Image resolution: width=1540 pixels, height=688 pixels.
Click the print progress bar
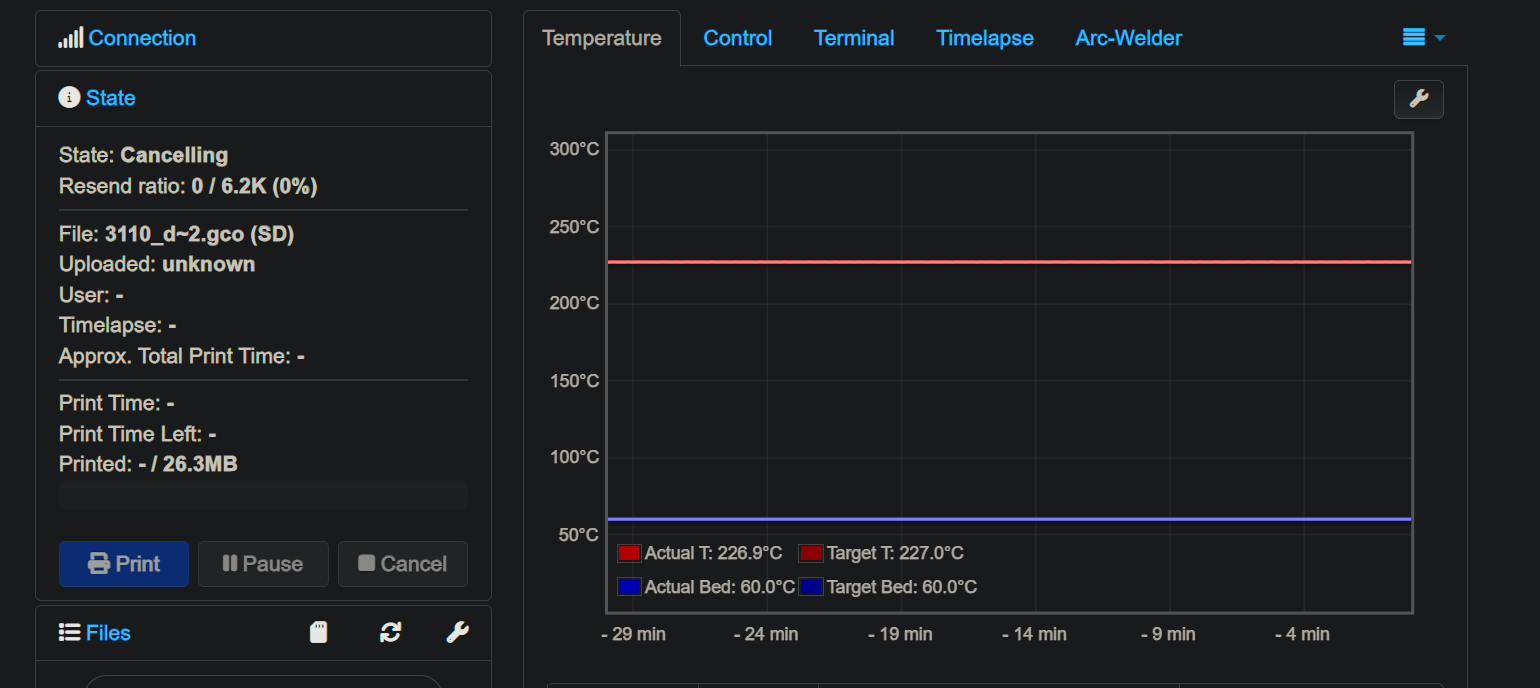click(263, 495)
